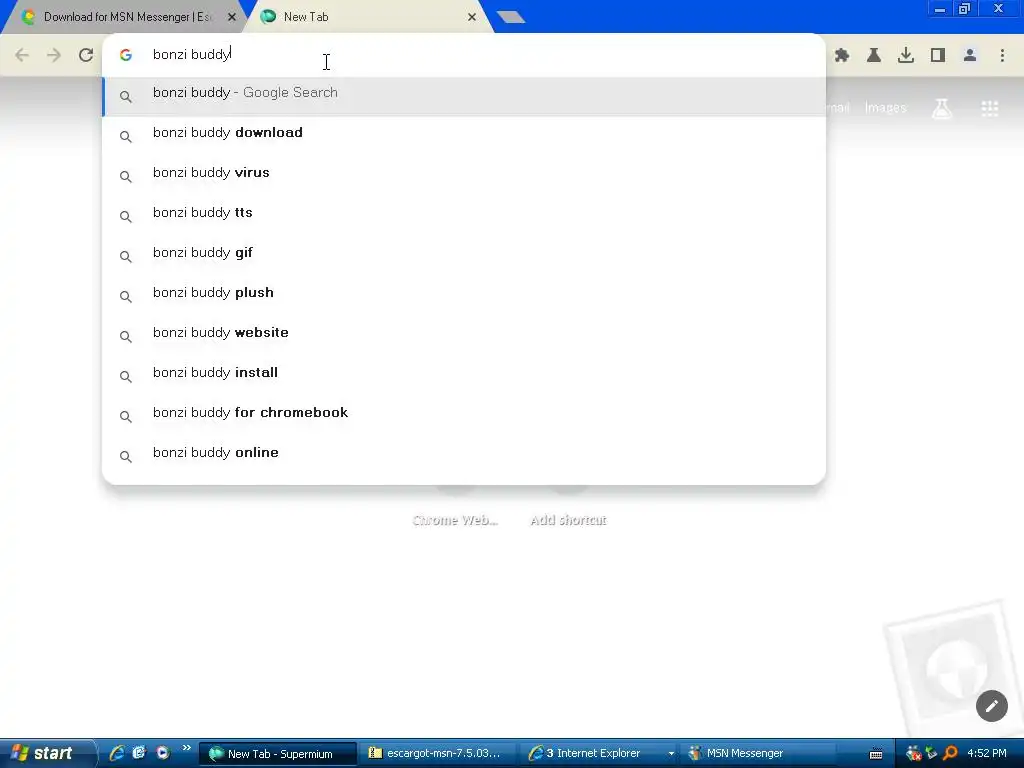1024x768 pixels.
Task: Open the escargot-msn-7.5.03 taskbar item
Action: coord(438,754)
